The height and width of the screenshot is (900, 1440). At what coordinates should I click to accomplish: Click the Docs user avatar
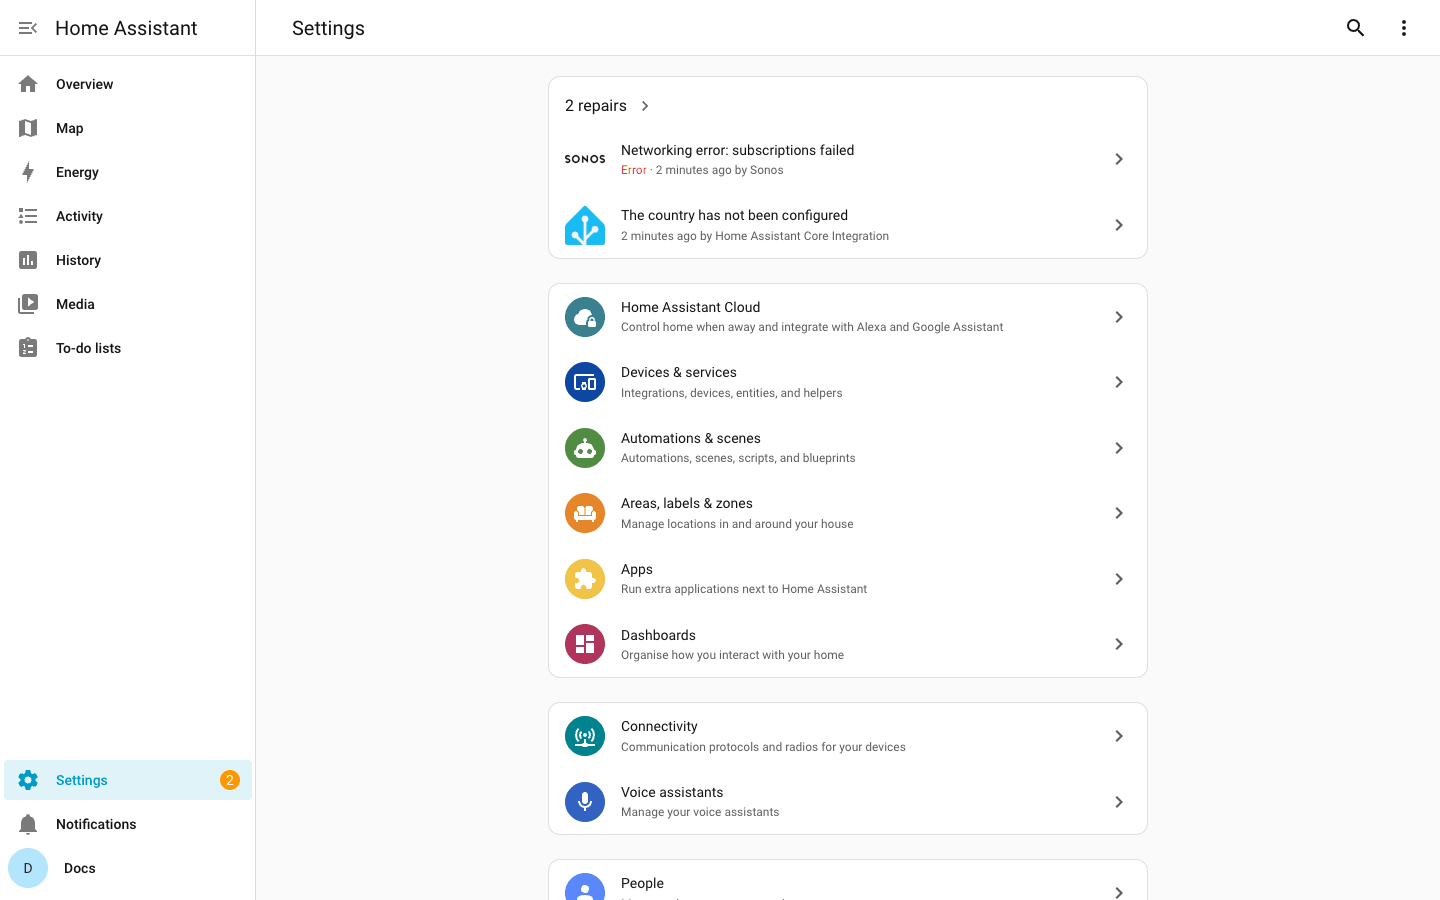[28, 868]
